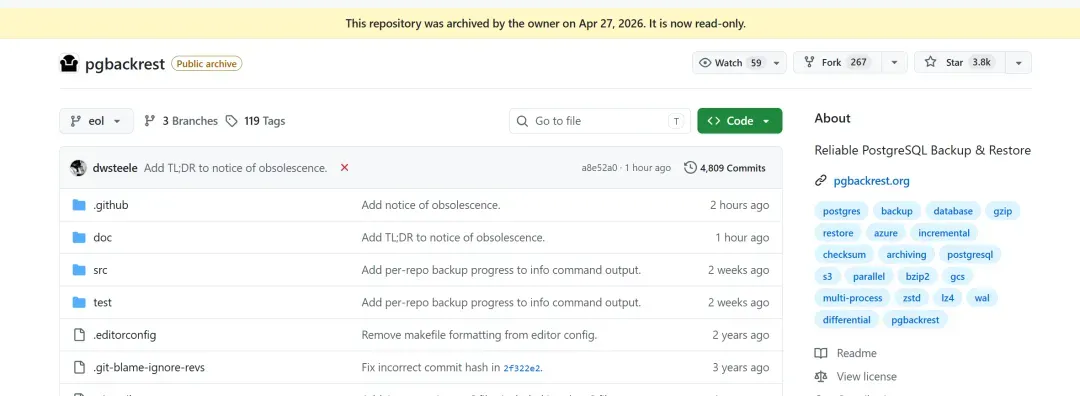The width and height of the screenshot is (1080, 396).
Task: Select the wal topic tag
Action: (982, 298)
